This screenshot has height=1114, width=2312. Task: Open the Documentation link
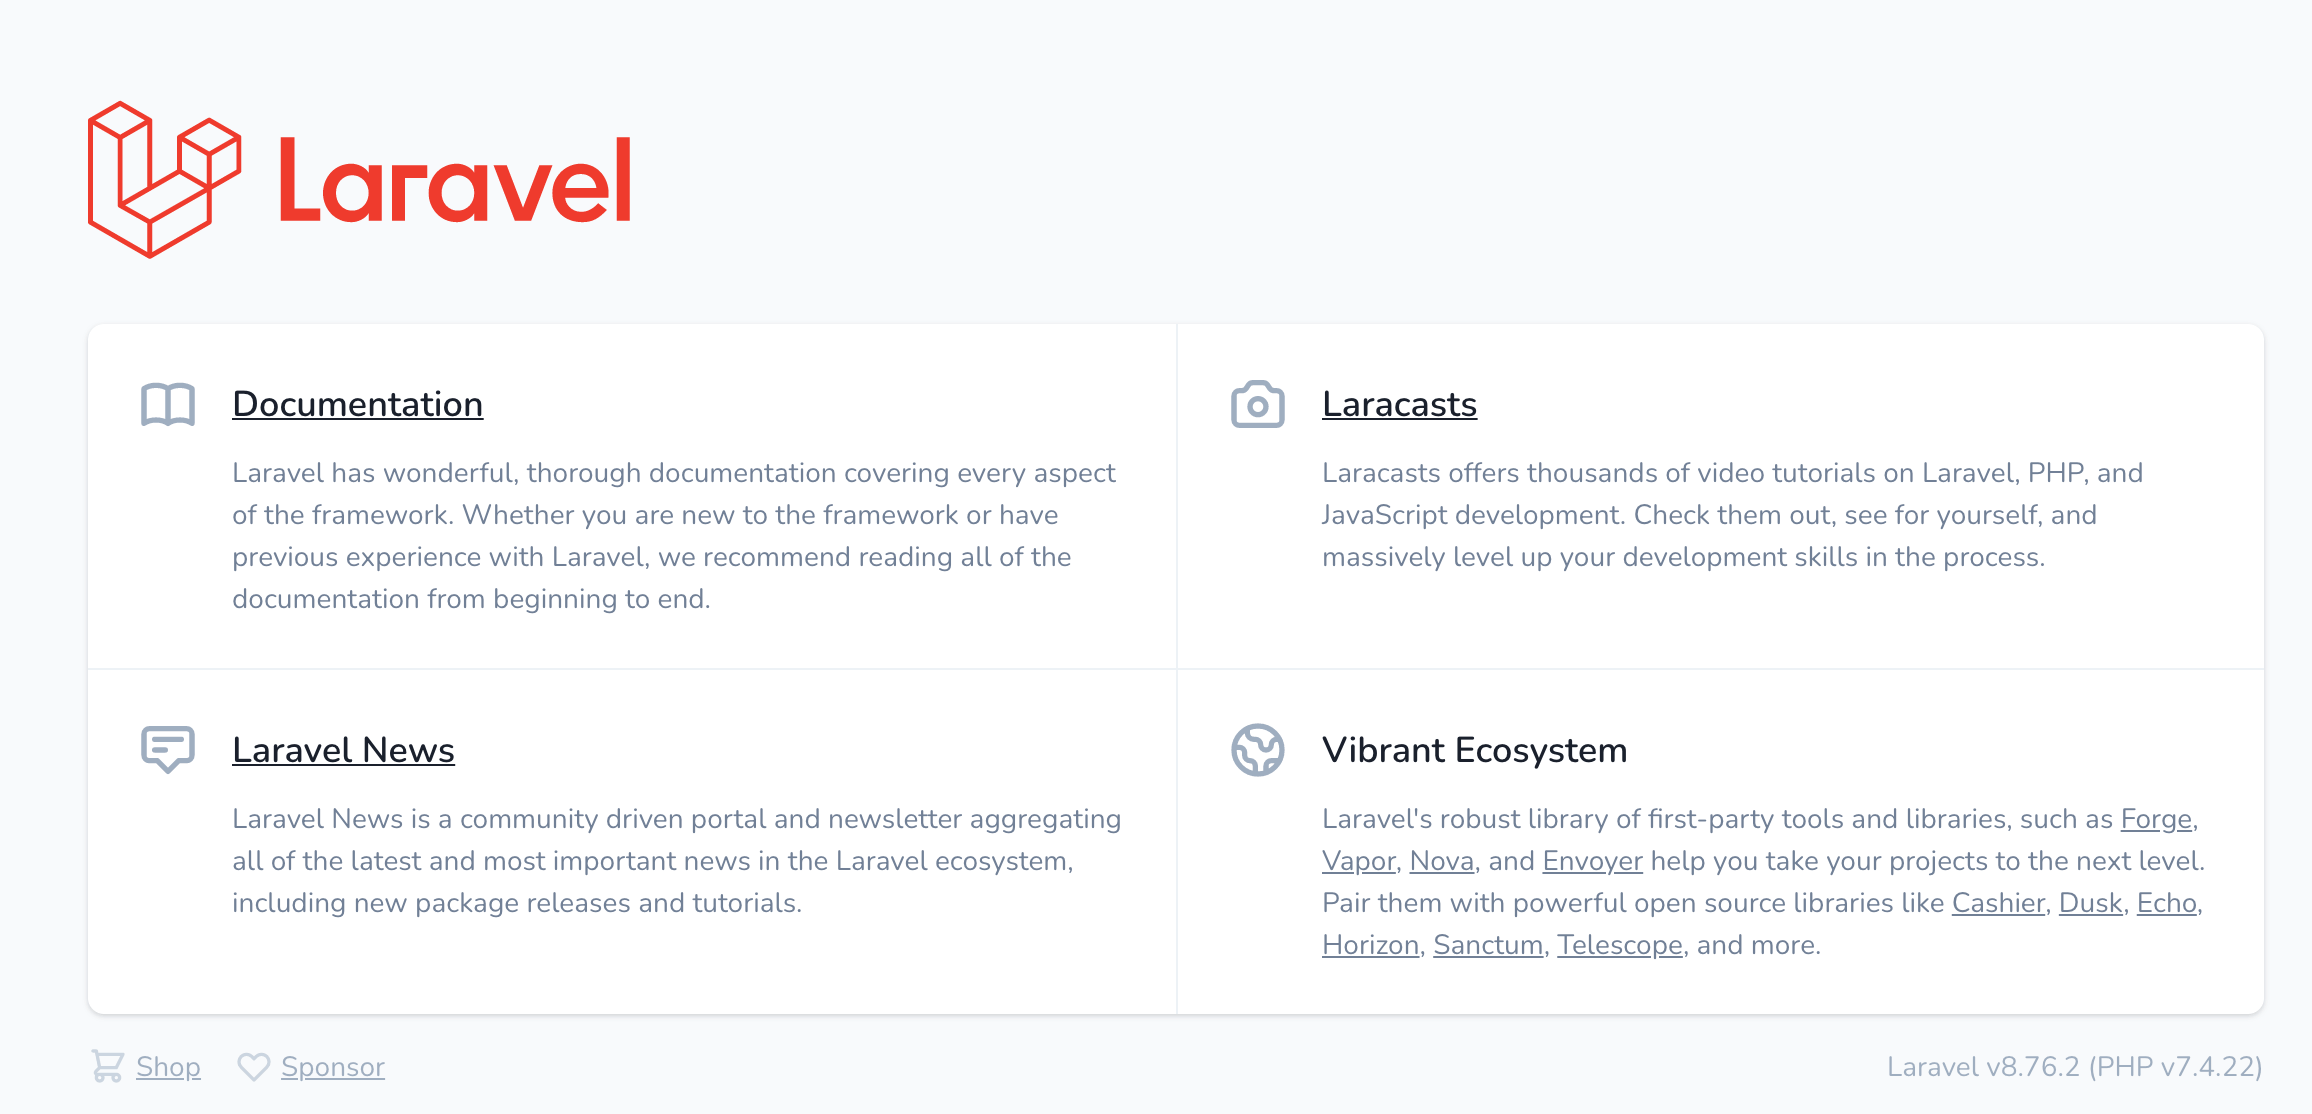click(x=358, y=404)
